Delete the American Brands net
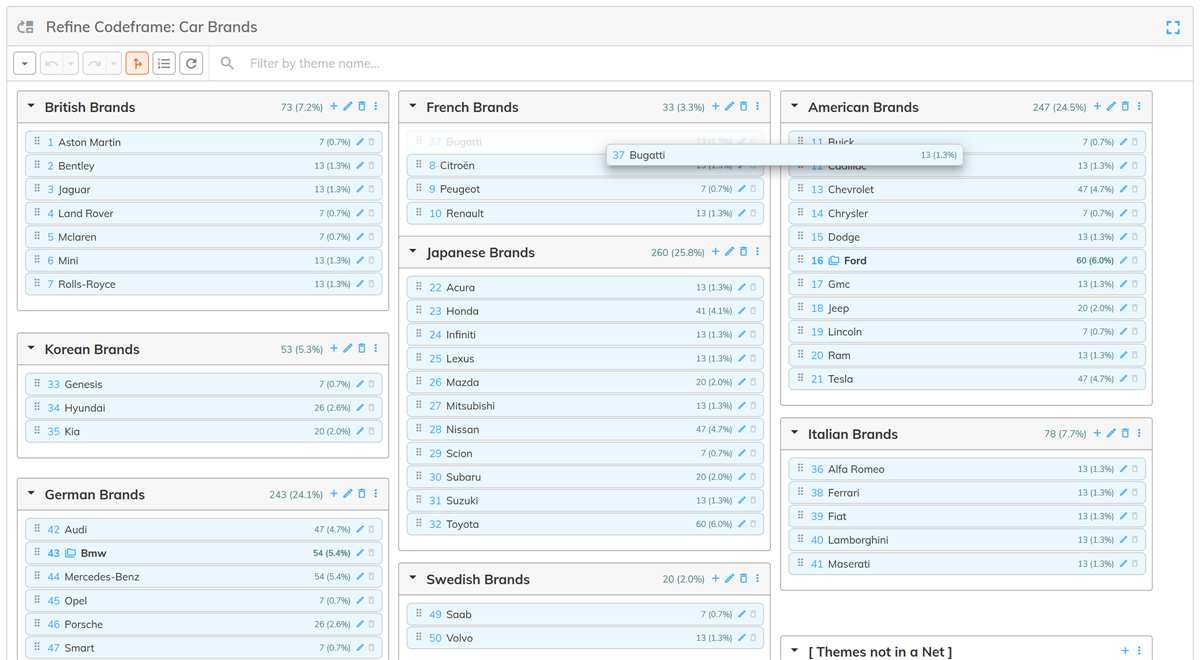1200x660 pixels. (x=1125, y=106)
